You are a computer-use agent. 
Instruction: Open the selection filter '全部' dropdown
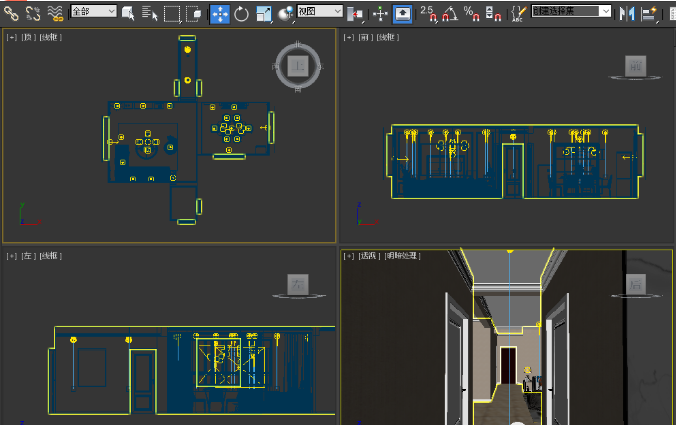click(x=93, y=11)
